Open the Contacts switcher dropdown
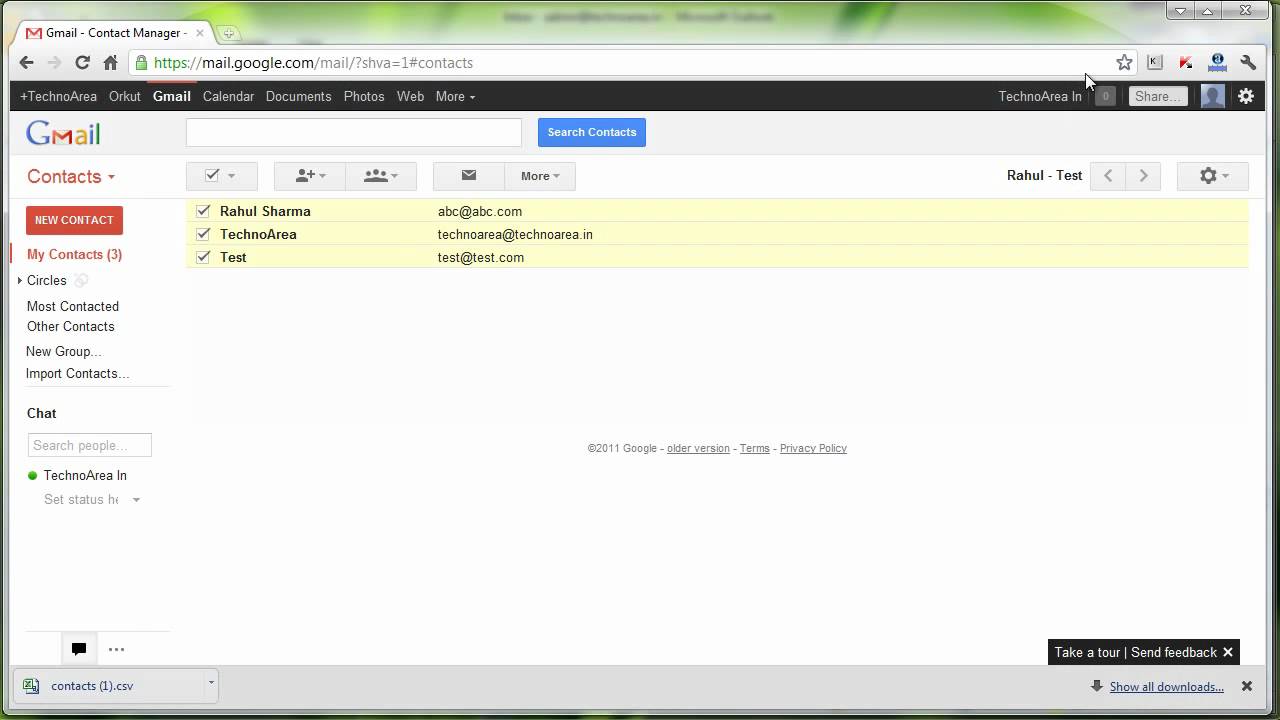1280x720 pixels. [x=71, y=176]
